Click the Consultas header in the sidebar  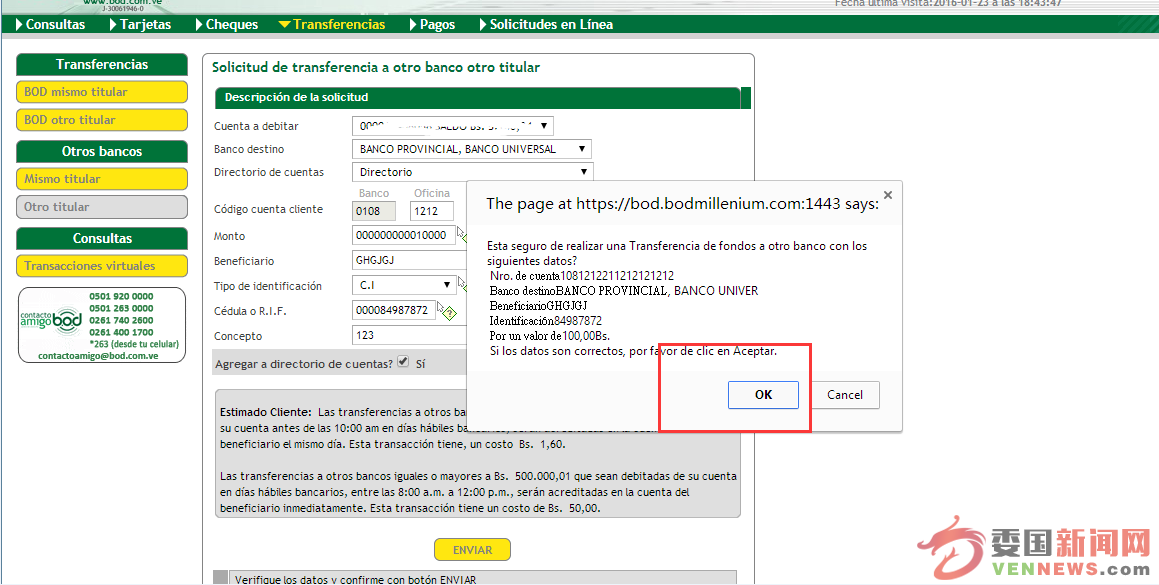102,239
